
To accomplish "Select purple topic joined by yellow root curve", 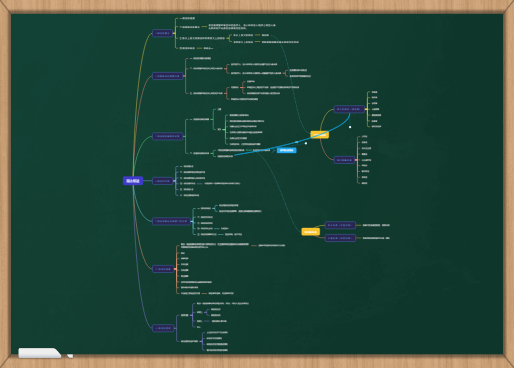I will [163, 33].
